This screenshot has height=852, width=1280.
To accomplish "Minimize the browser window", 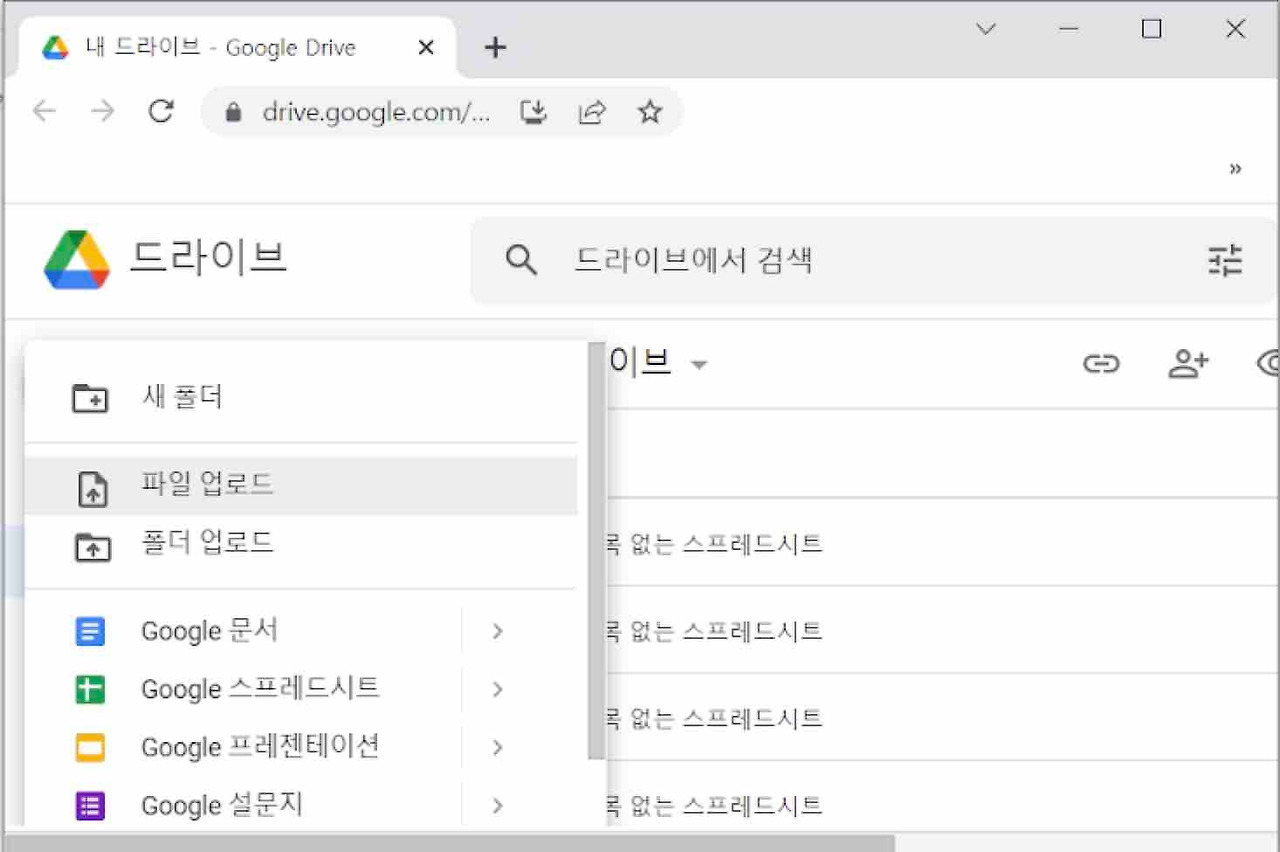I will (1069, 29).
